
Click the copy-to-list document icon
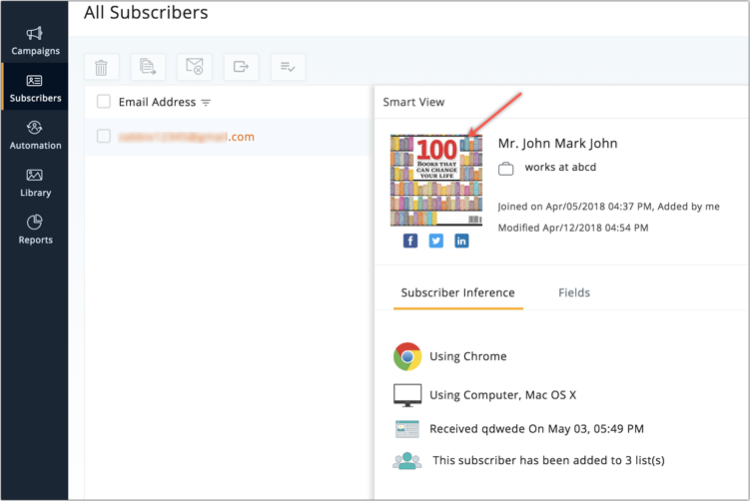(x=148, y=67)
